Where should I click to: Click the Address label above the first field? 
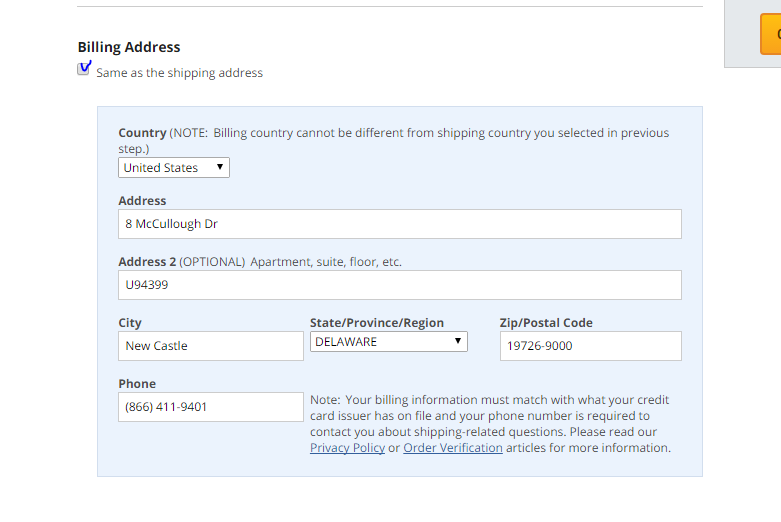[142, 201]
